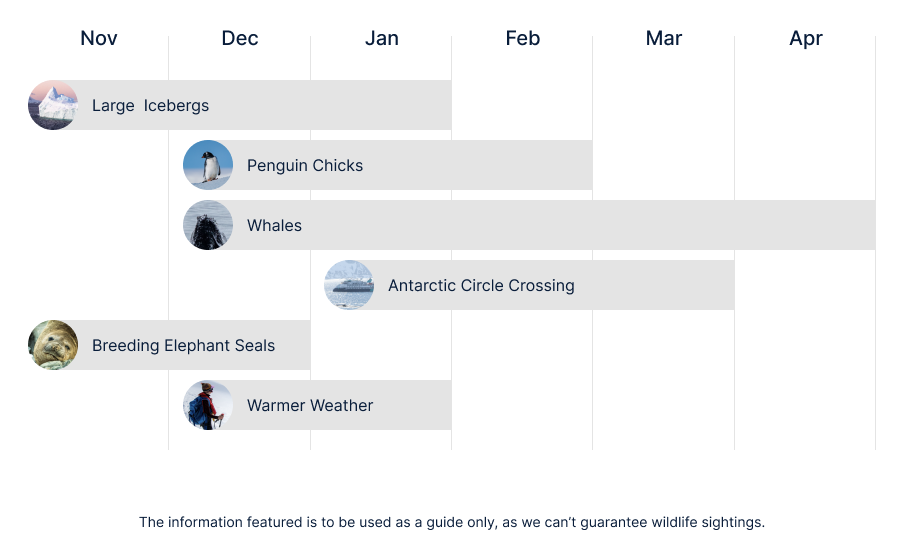Click the Whales bar in April column
The height and width of the screenshot is (559, 906).
[x=805, y=225]
